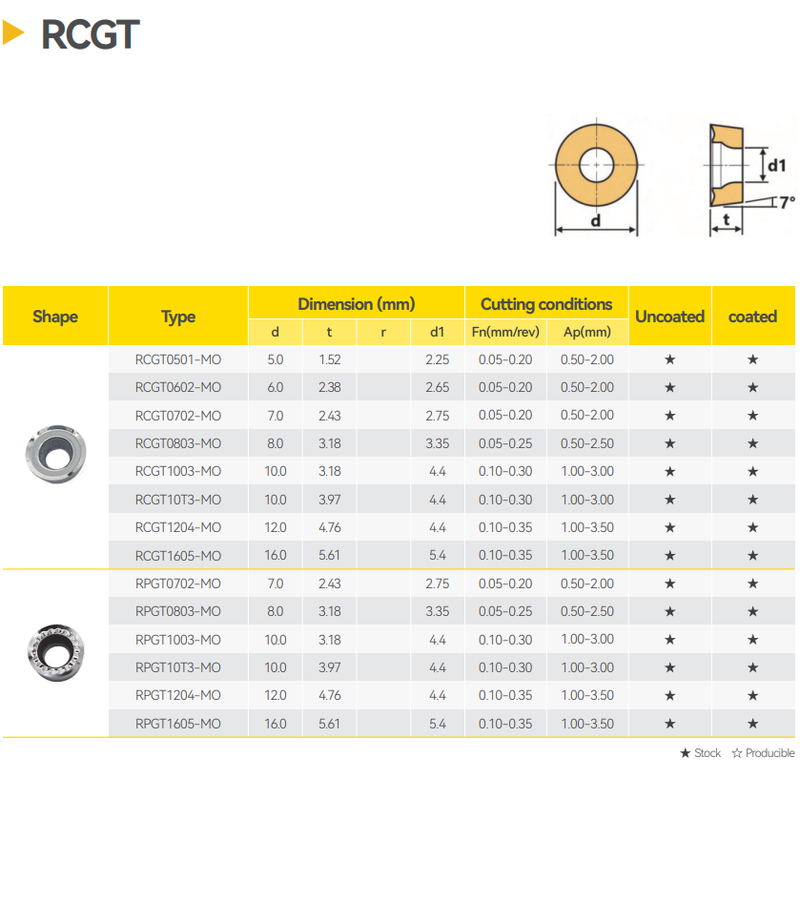The image size is (800, 901).
Task: Click the coated star for RPGT1605-MO
Action: coord(753,723)
